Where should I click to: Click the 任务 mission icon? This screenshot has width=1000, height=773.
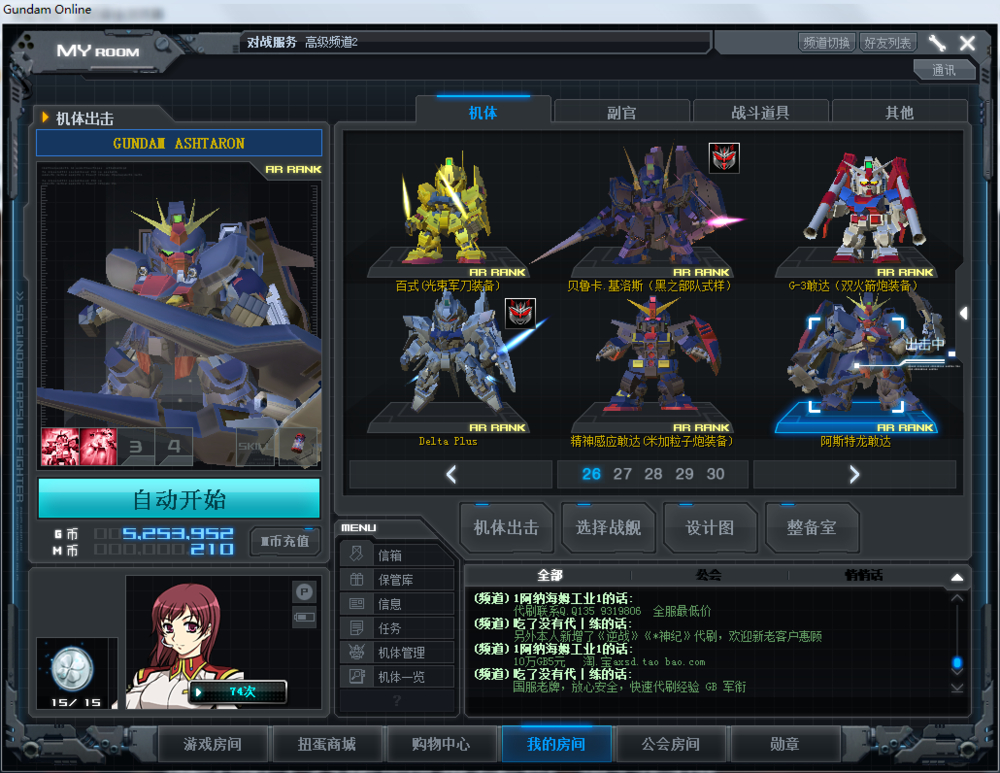coord(357,628)
